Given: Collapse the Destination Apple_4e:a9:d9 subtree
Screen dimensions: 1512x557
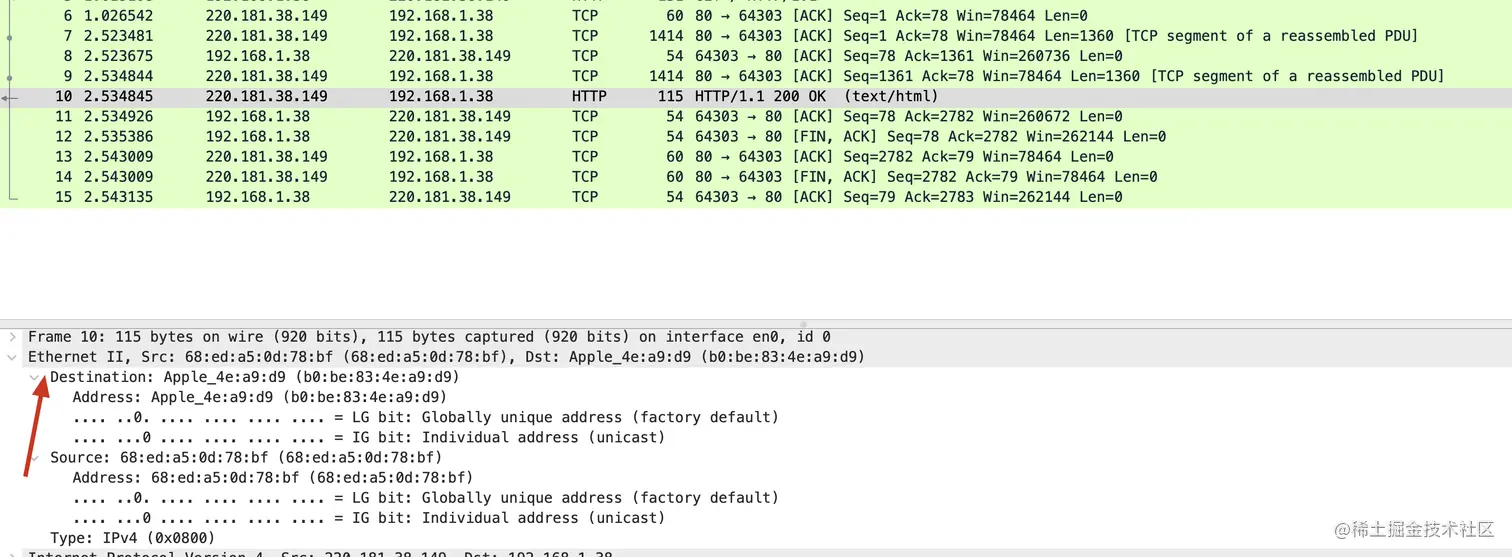Looking at the screenshot, I should point(35,377).
